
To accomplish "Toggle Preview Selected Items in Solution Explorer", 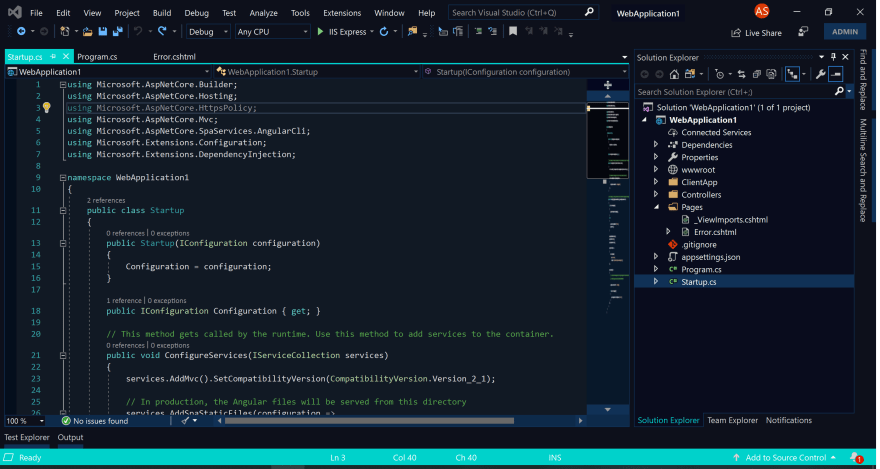I will pyautogui.click(x=836, y=74).
